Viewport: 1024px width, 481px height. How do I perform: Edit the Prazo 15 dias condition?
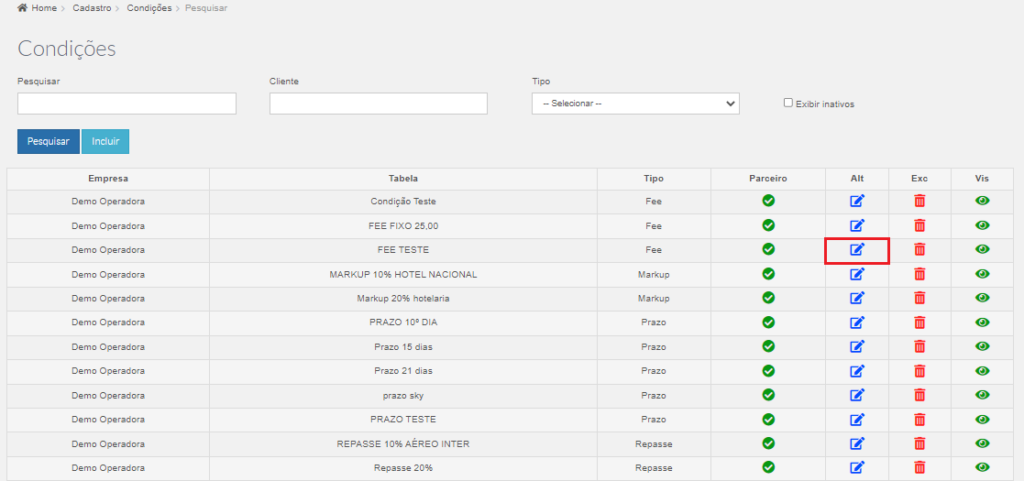tap(857, 346)
